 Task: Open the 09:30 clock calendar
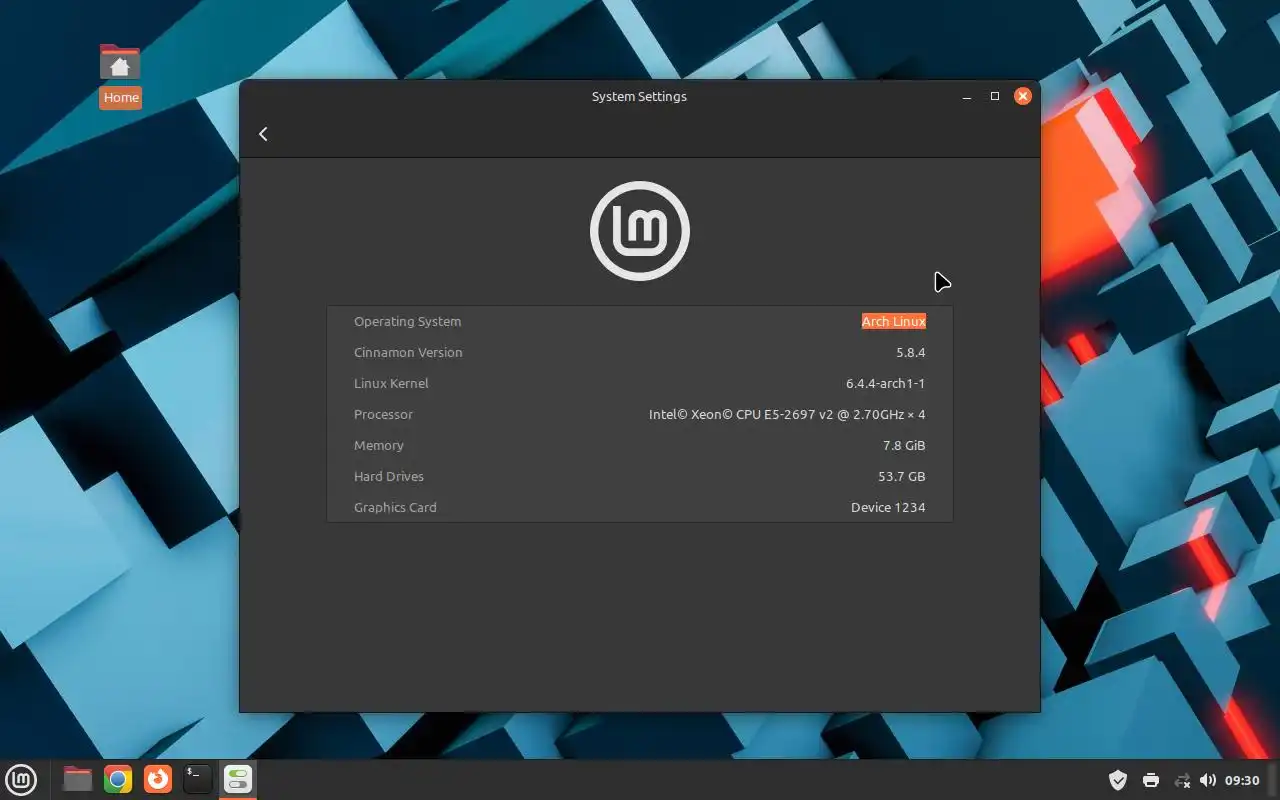click(1242, 780)
